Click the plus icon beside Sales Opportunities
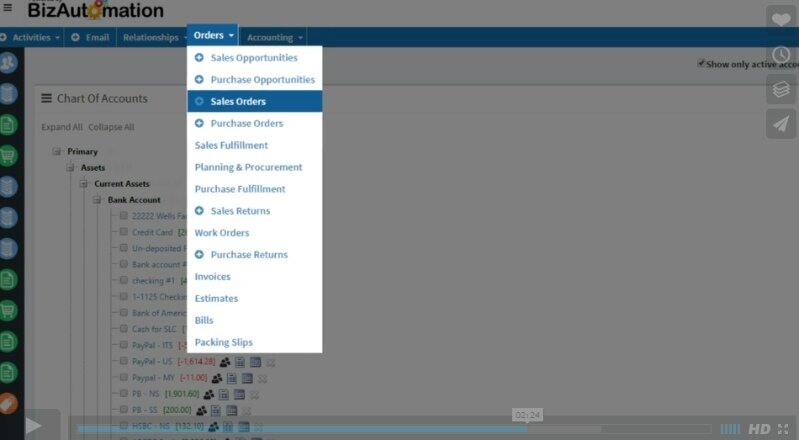This screenshot has width=799, height=440. point(199,58)
